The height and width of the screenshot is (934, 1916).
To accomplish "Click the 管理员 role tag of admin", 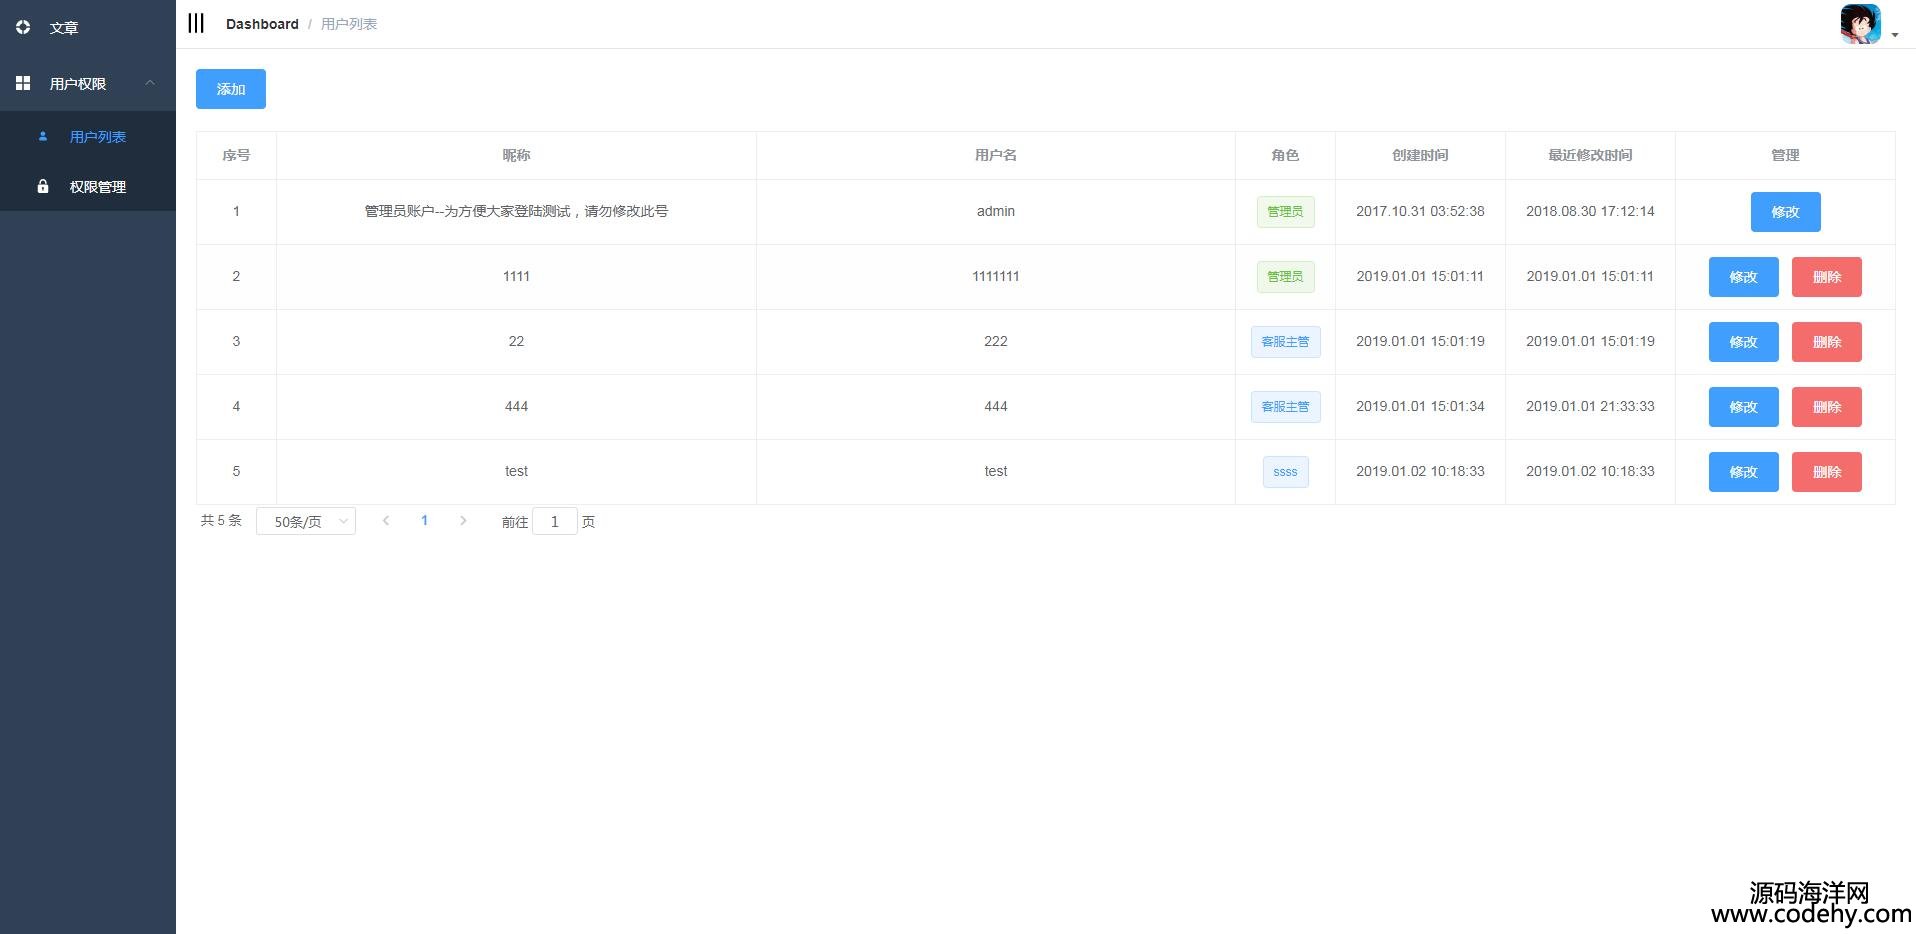I will point(1285,212).
